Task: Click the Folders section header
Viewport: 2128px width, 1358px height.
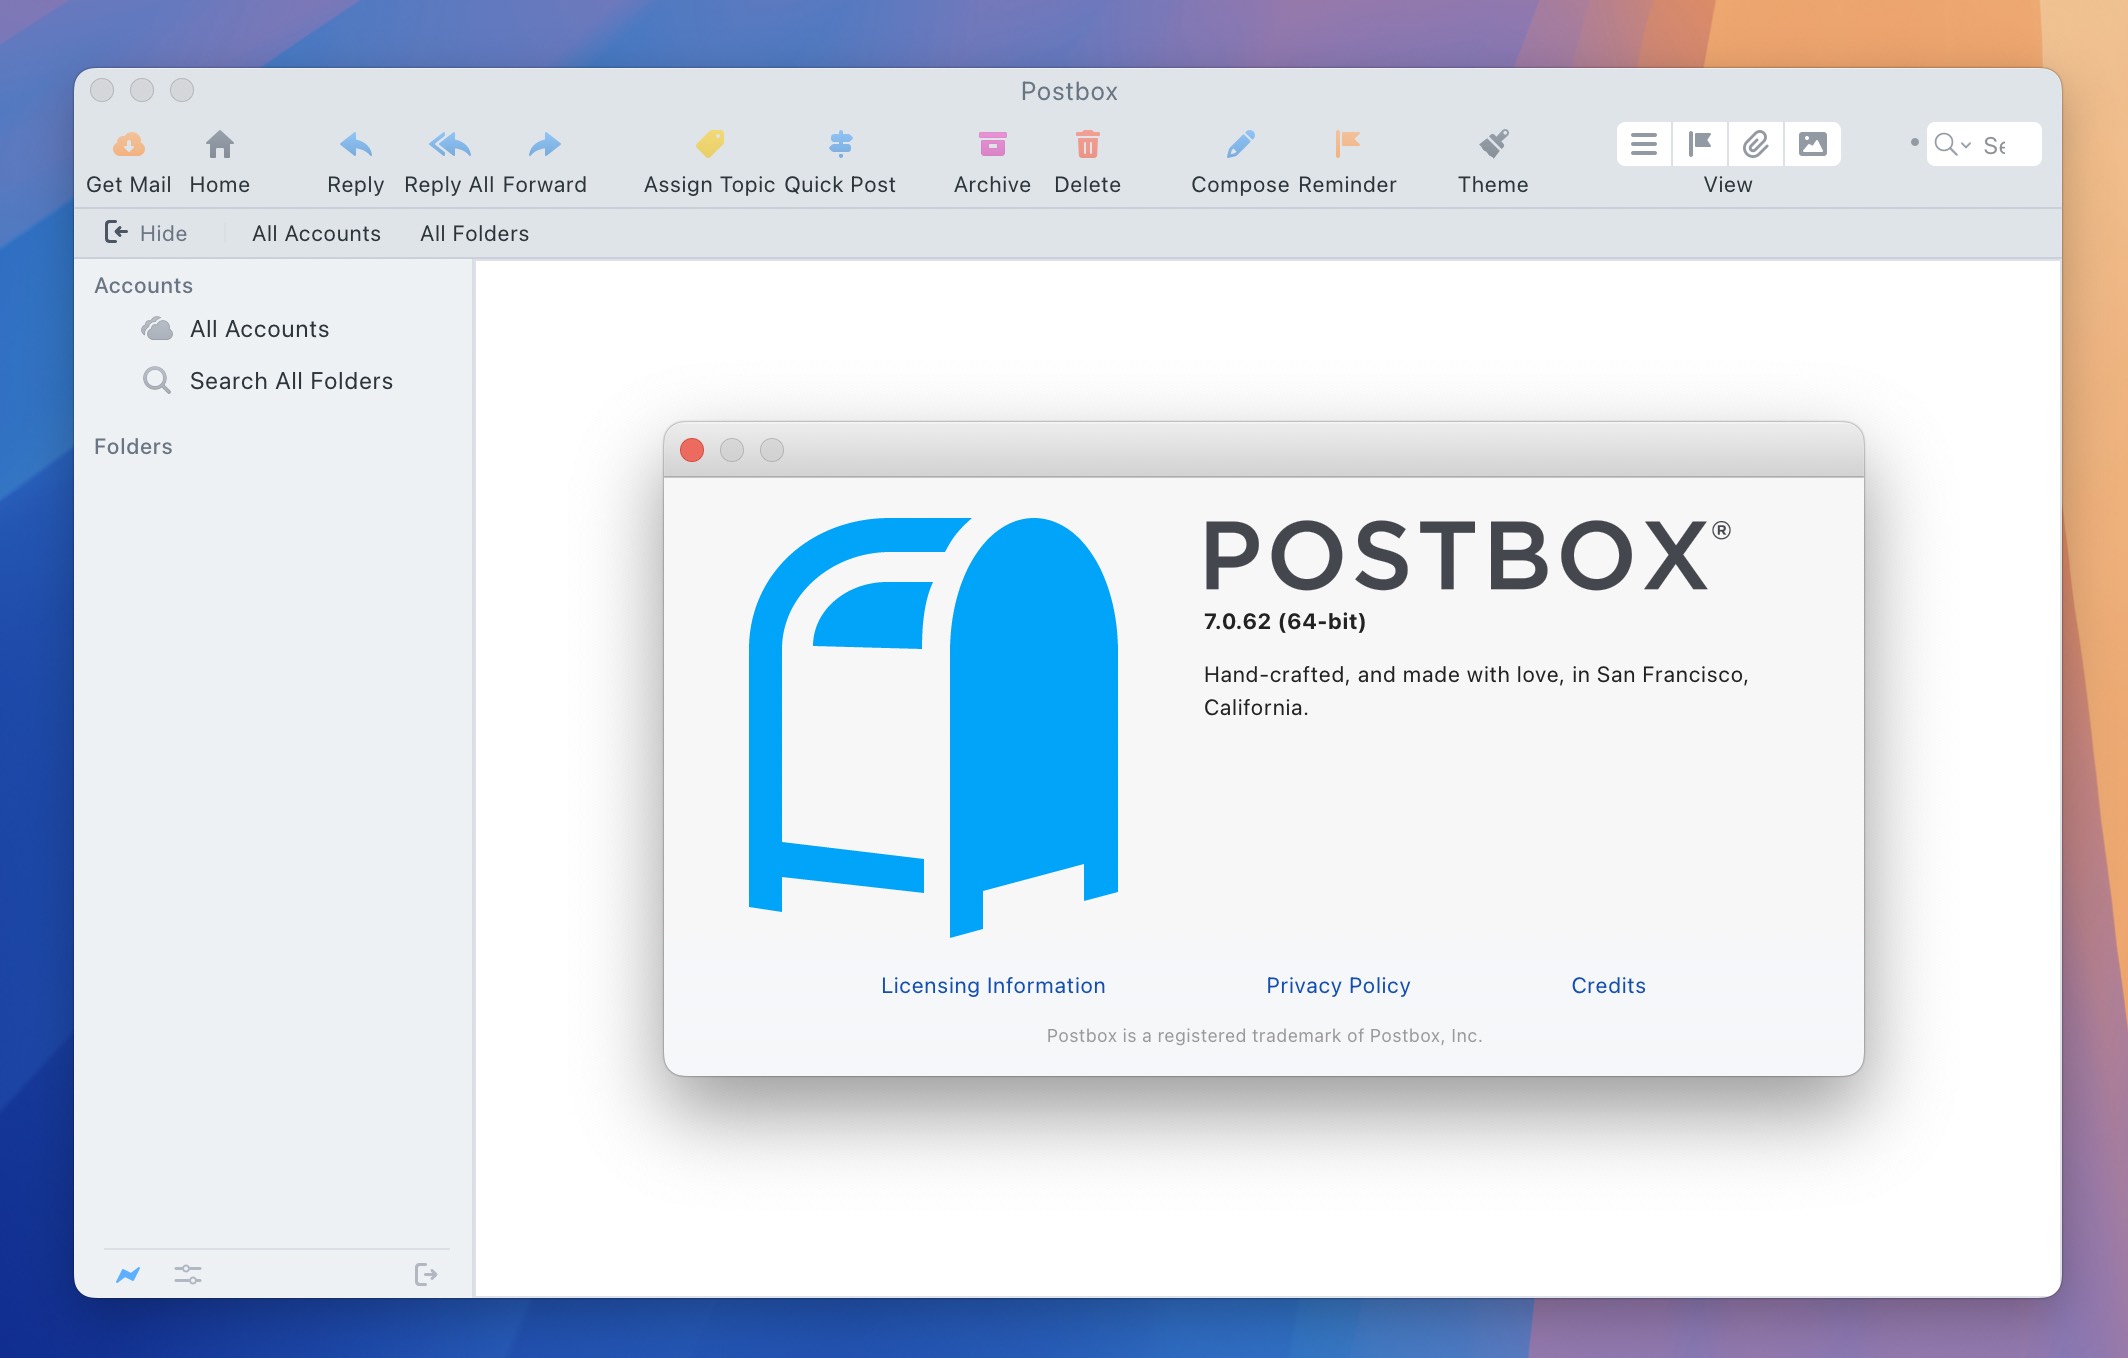Action: click(x=133, y=446)
